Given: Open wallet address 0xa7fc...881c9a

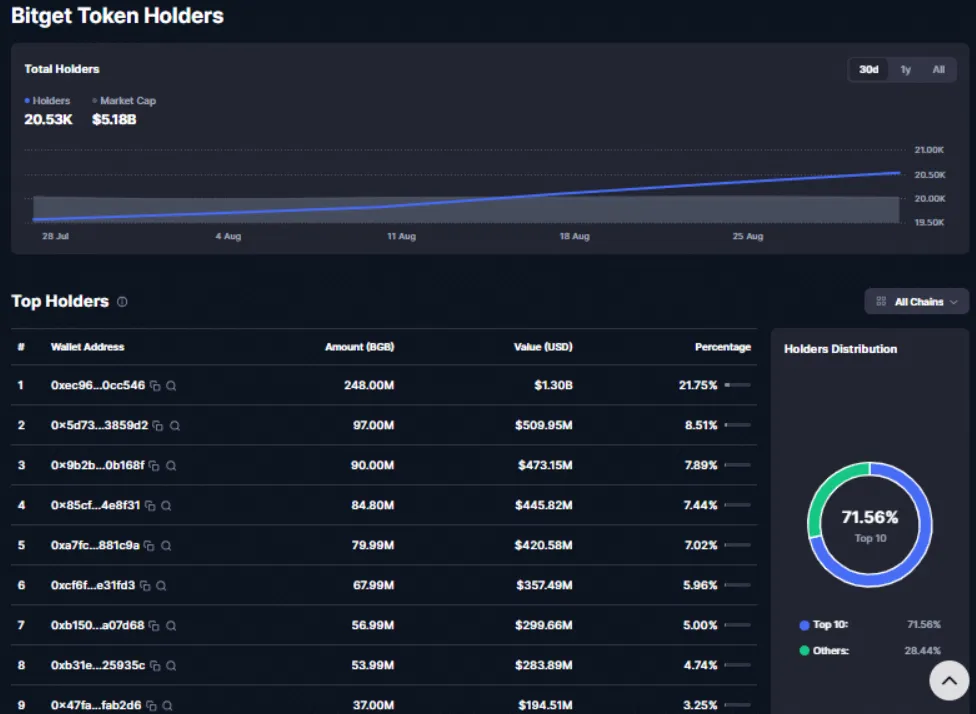Looking at the screenshot, I should [x=95, y=545].
